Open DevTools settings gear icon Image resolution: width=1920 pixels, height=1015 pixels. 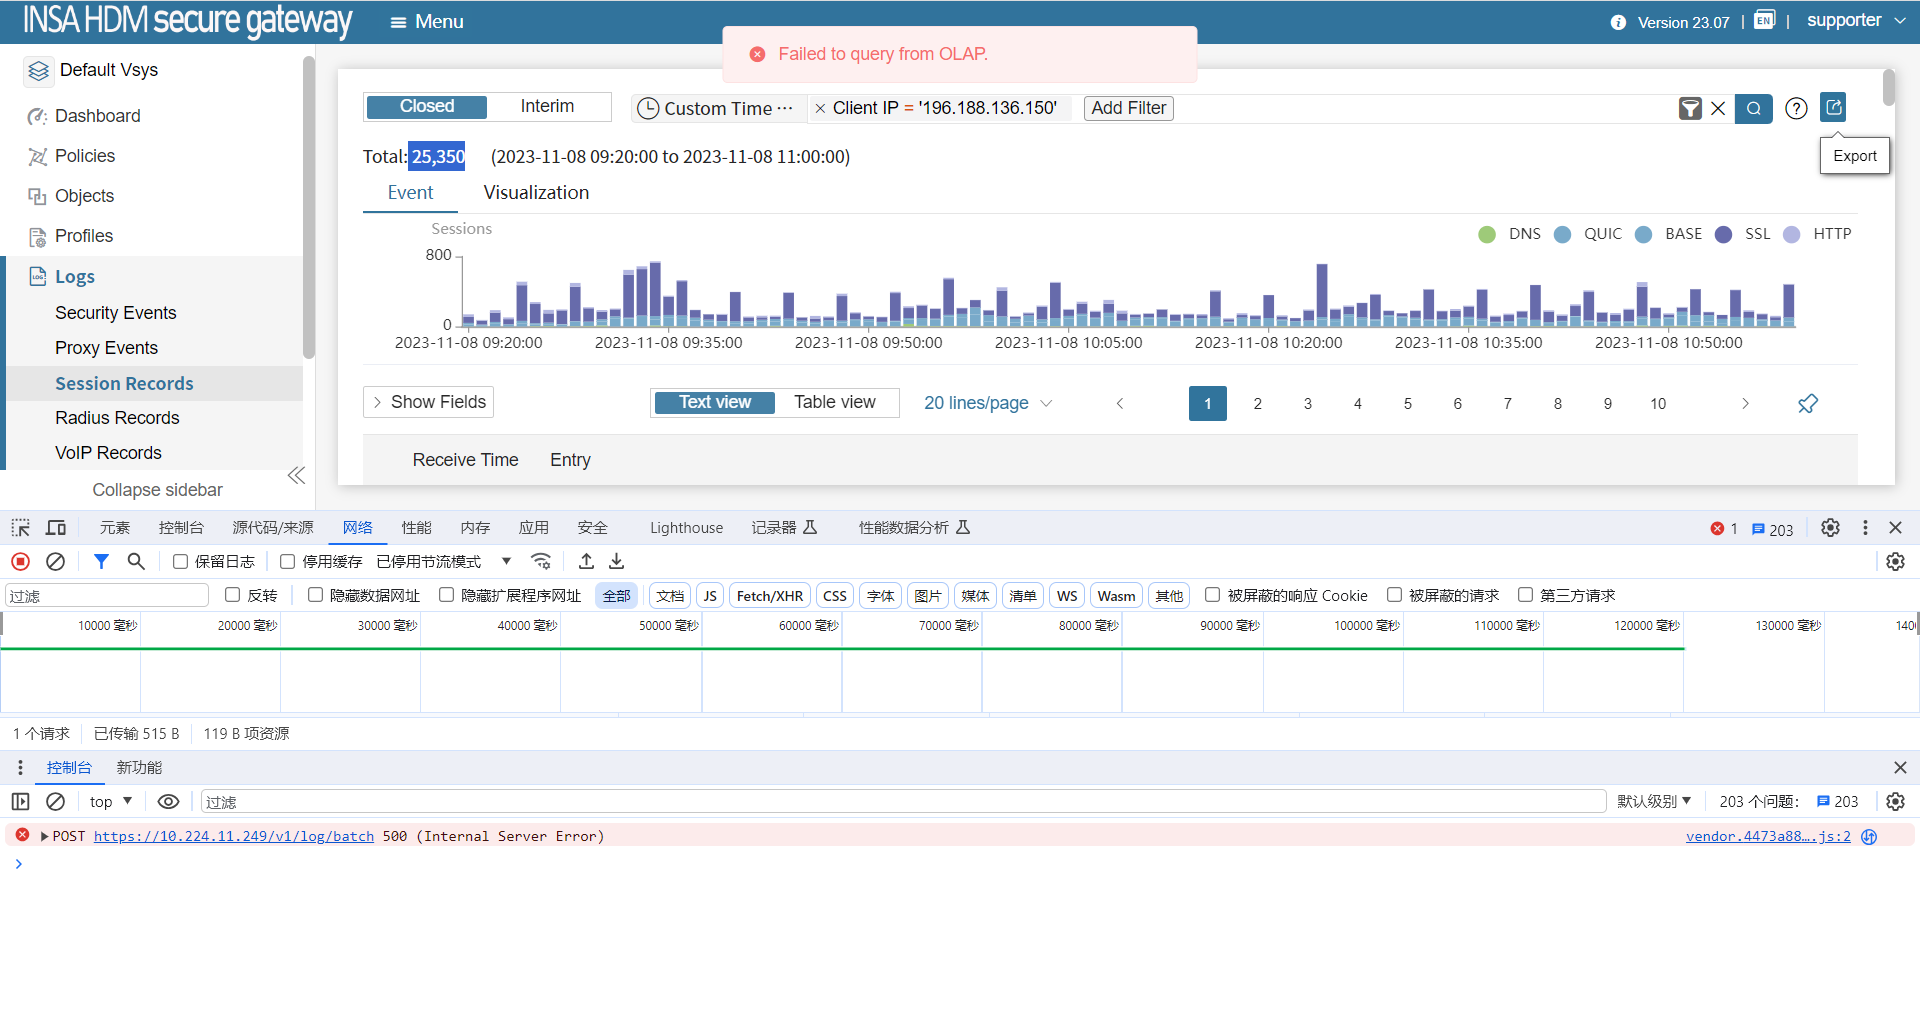tap(1830, 528)
